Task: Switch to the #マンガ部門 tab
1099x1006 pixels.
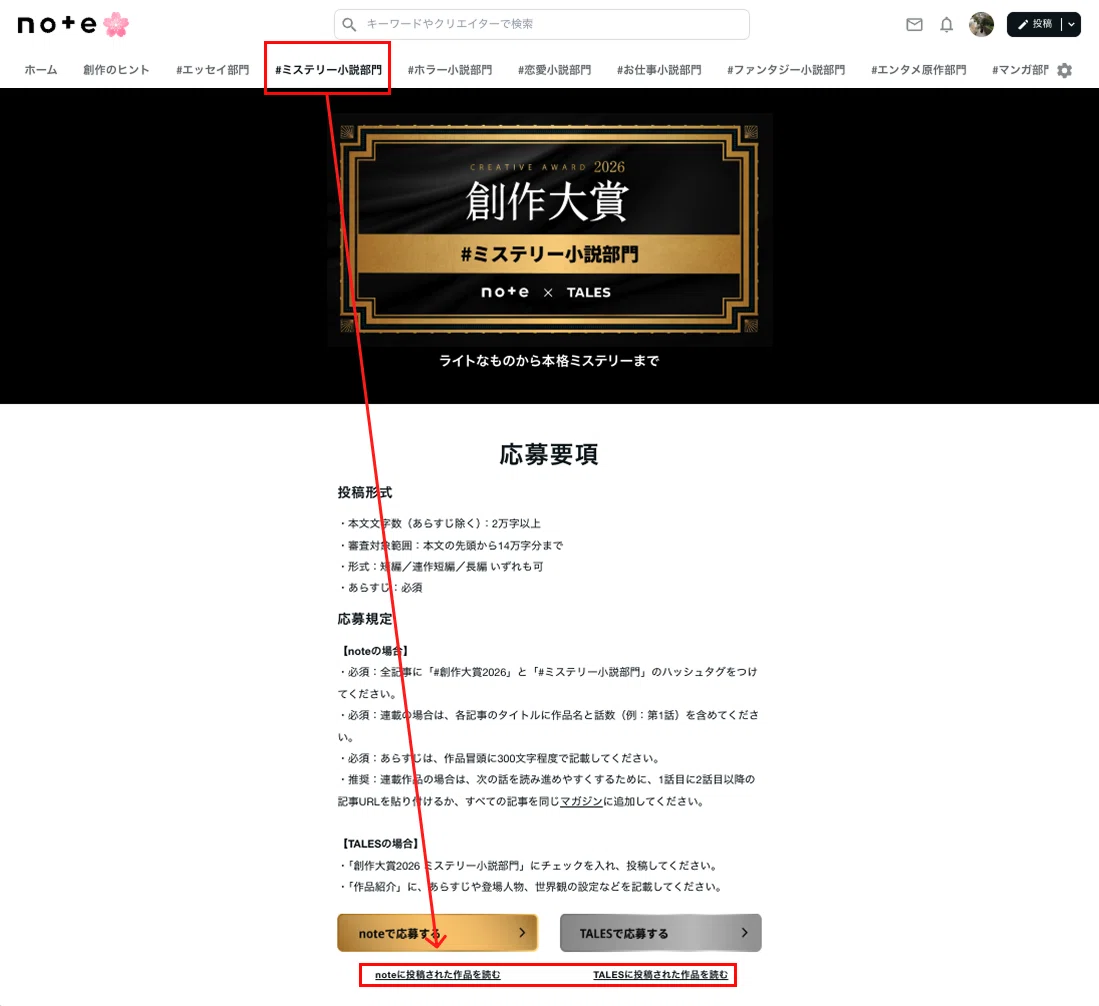Action: [1020, 70]
